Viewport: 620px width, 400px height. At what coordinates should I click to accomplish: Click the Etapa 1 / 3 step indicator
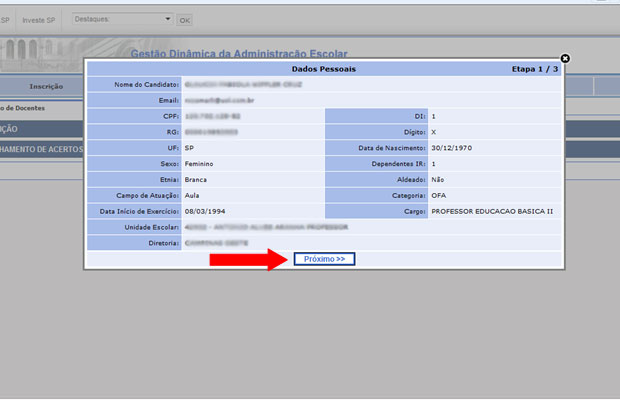coord(533,69)
